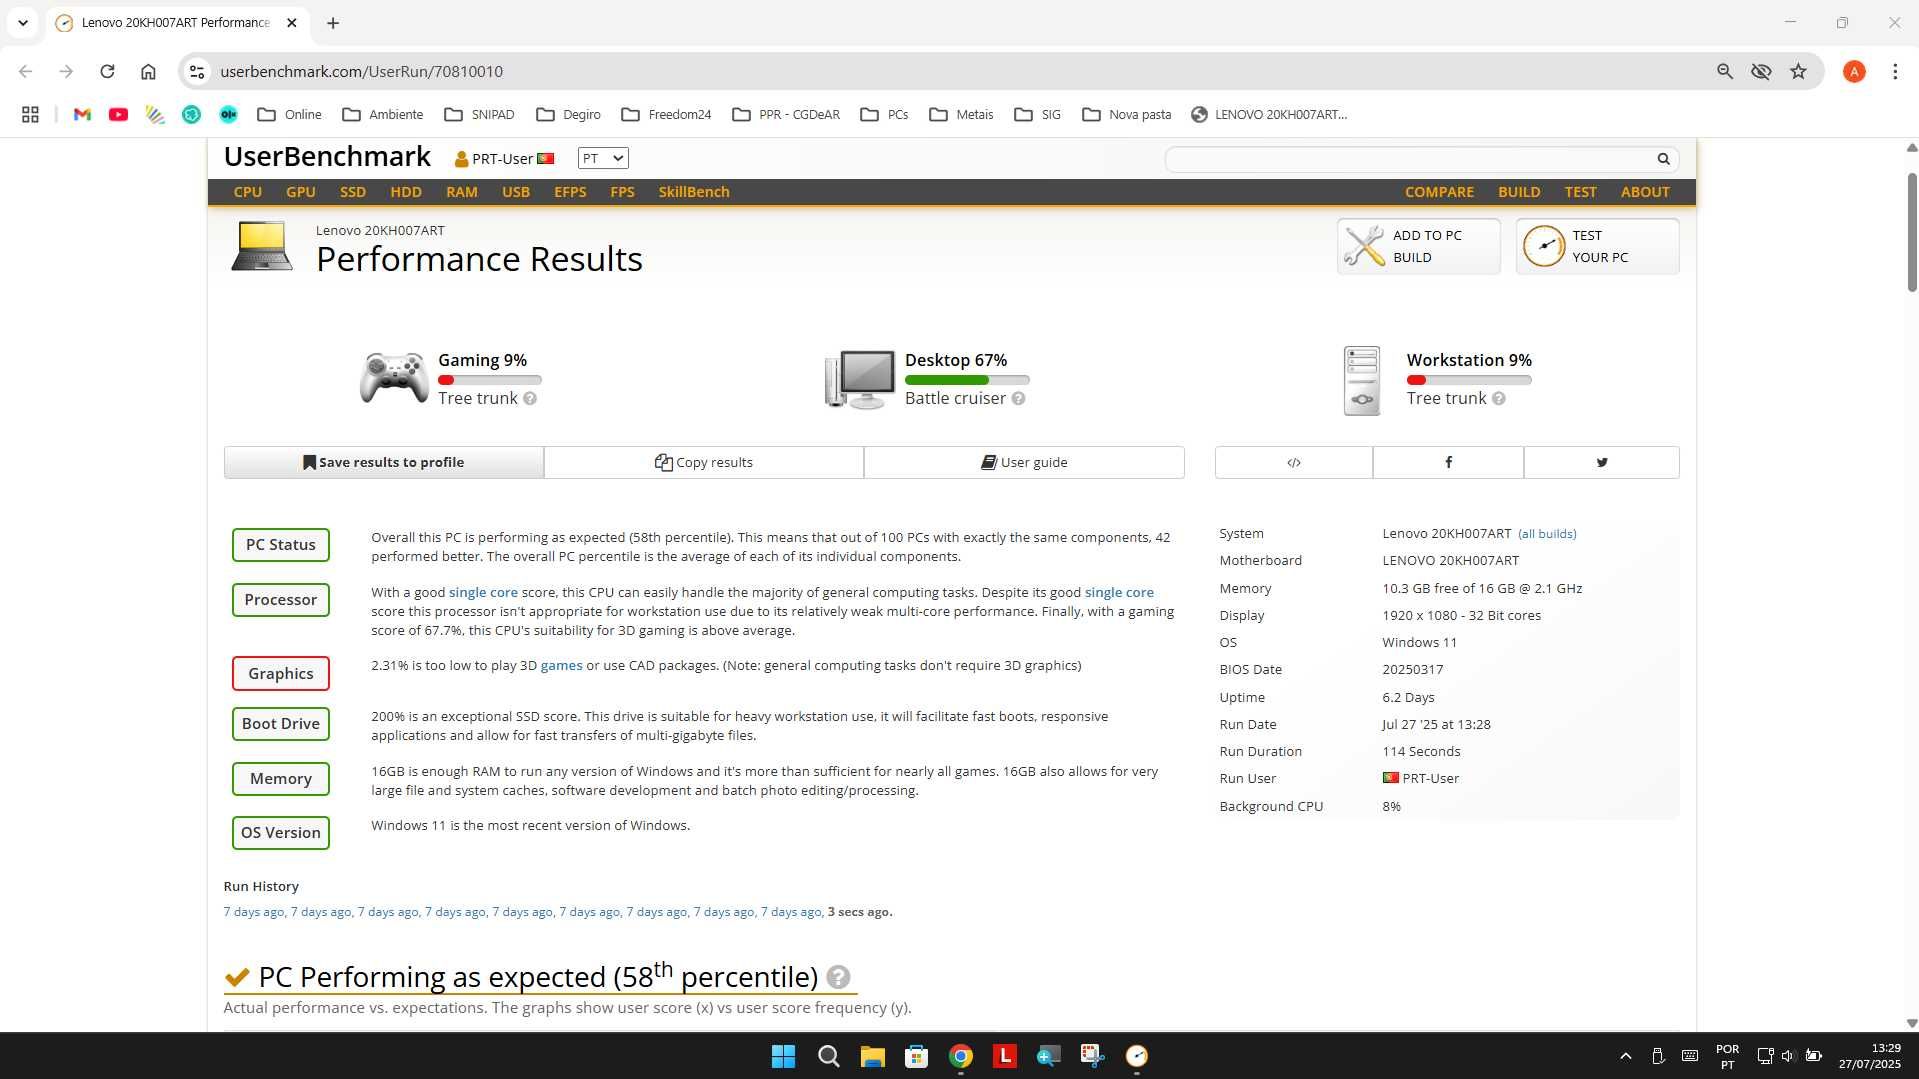Click Copy results button
The height and width of the screenshot is (1079, 1919).
click(x=704, y=462)
